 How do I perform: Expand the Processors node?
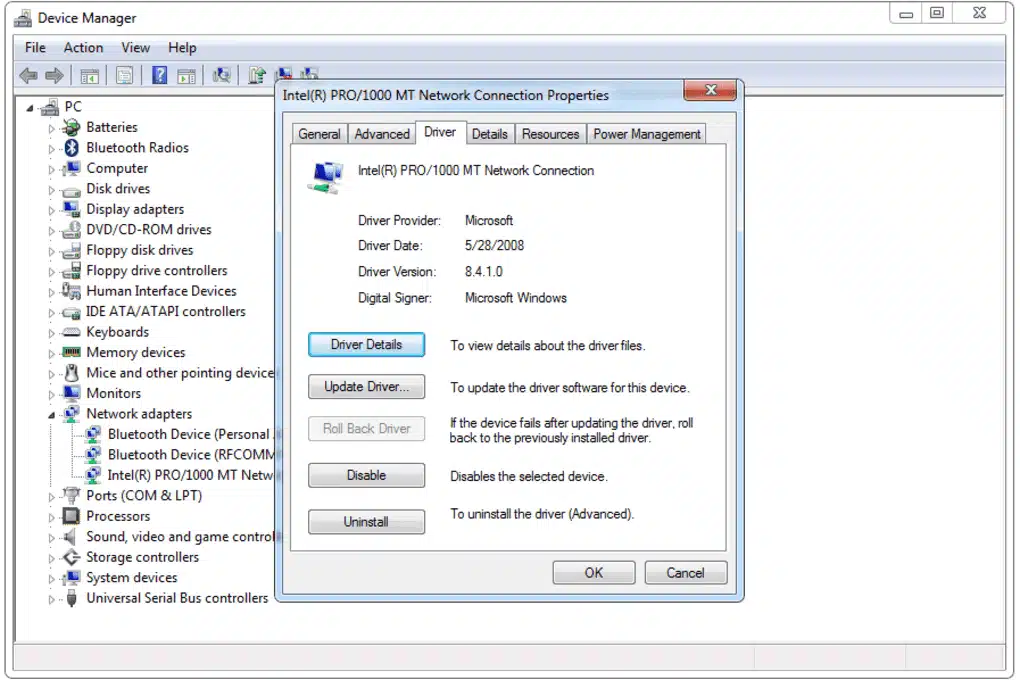[x=51, y=518]
